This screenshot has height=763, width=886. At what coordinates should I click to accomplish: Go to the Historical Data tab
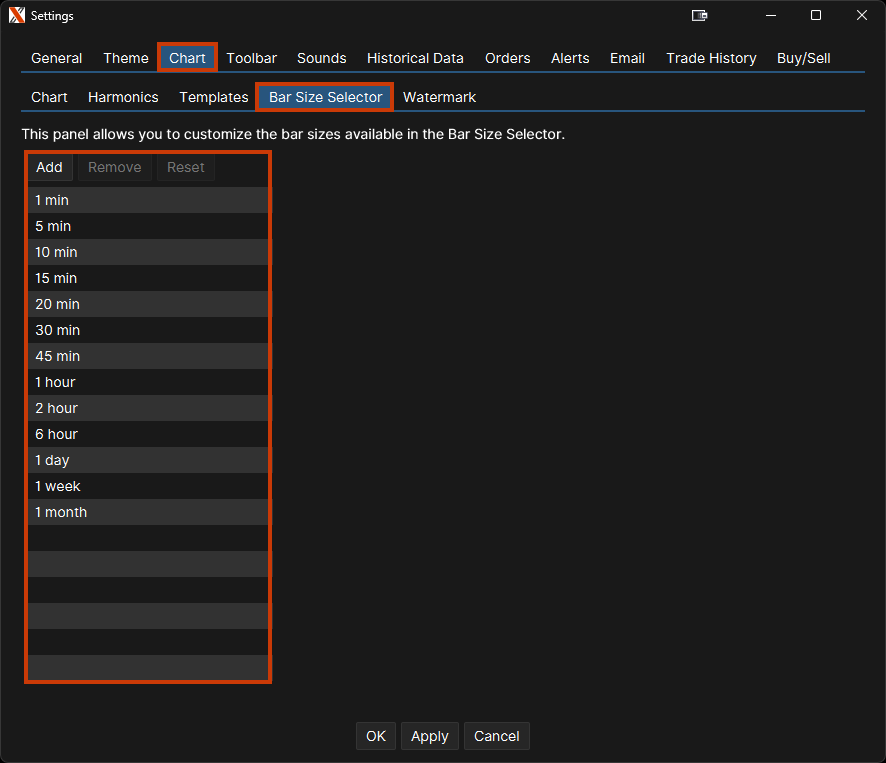415,58
